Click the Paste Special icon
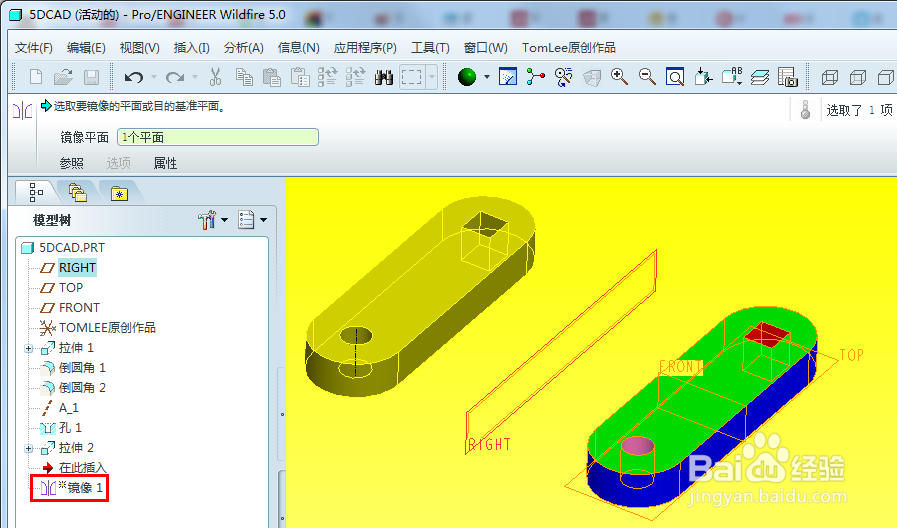897x528 pixels. click(300, 77)
